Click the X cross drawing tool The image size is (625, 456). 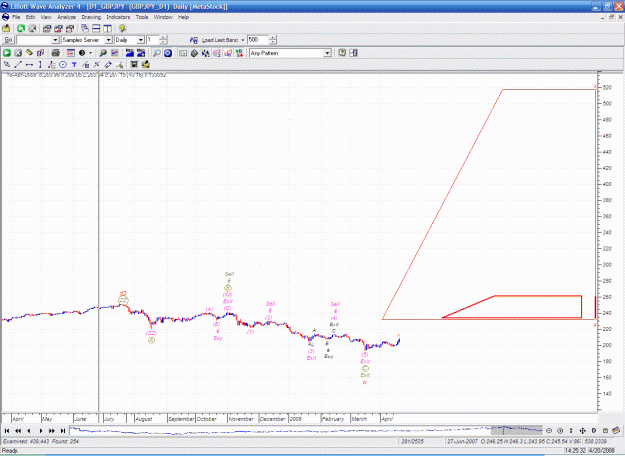[x=96, y=64]
